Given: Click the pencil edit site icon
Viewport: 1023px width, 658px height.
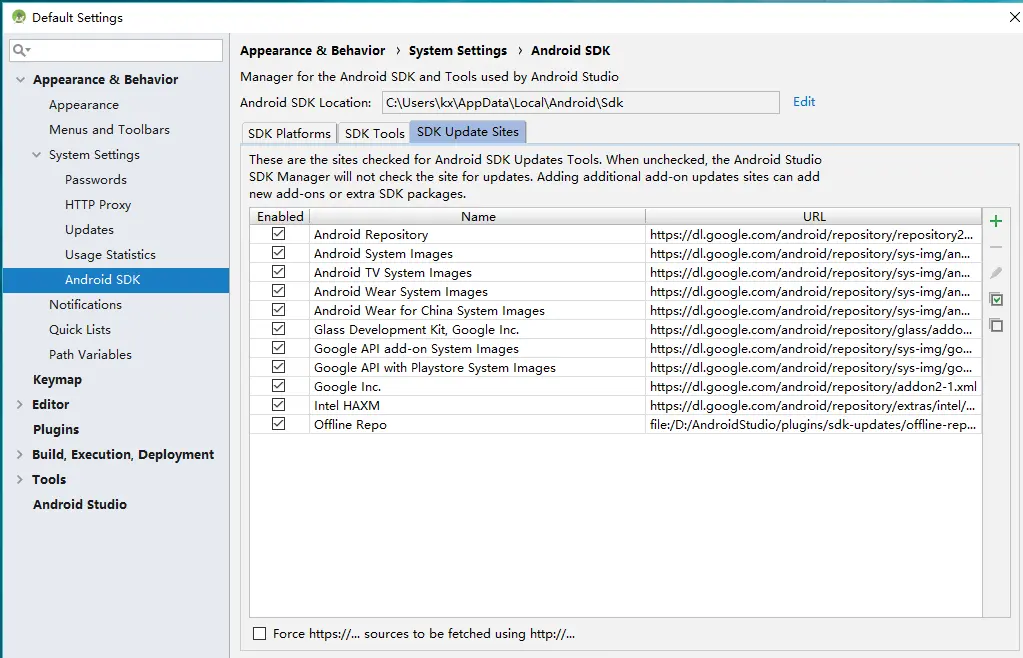Looking at the screenshot, I should point(995,273).
